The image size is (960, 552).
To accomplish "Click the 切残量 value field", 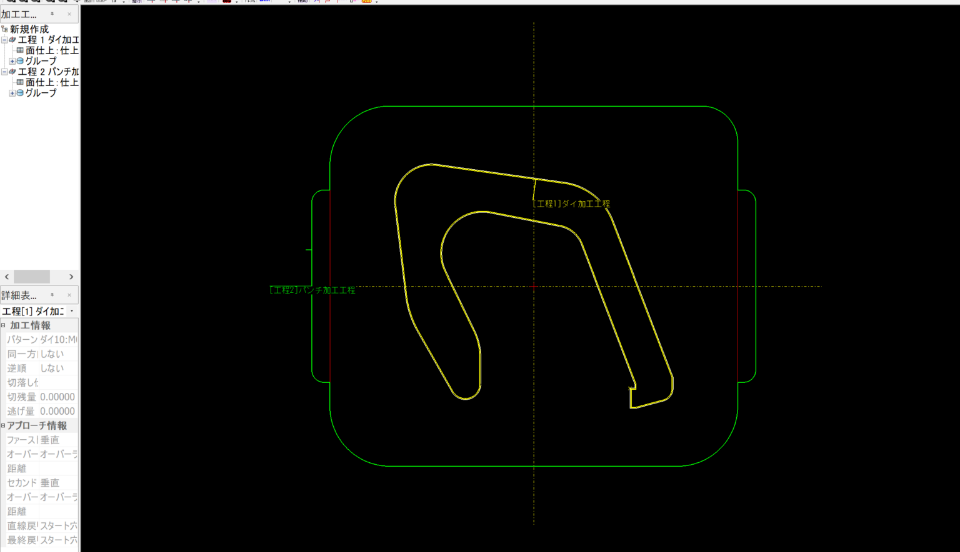I will [x=58, y=397].
